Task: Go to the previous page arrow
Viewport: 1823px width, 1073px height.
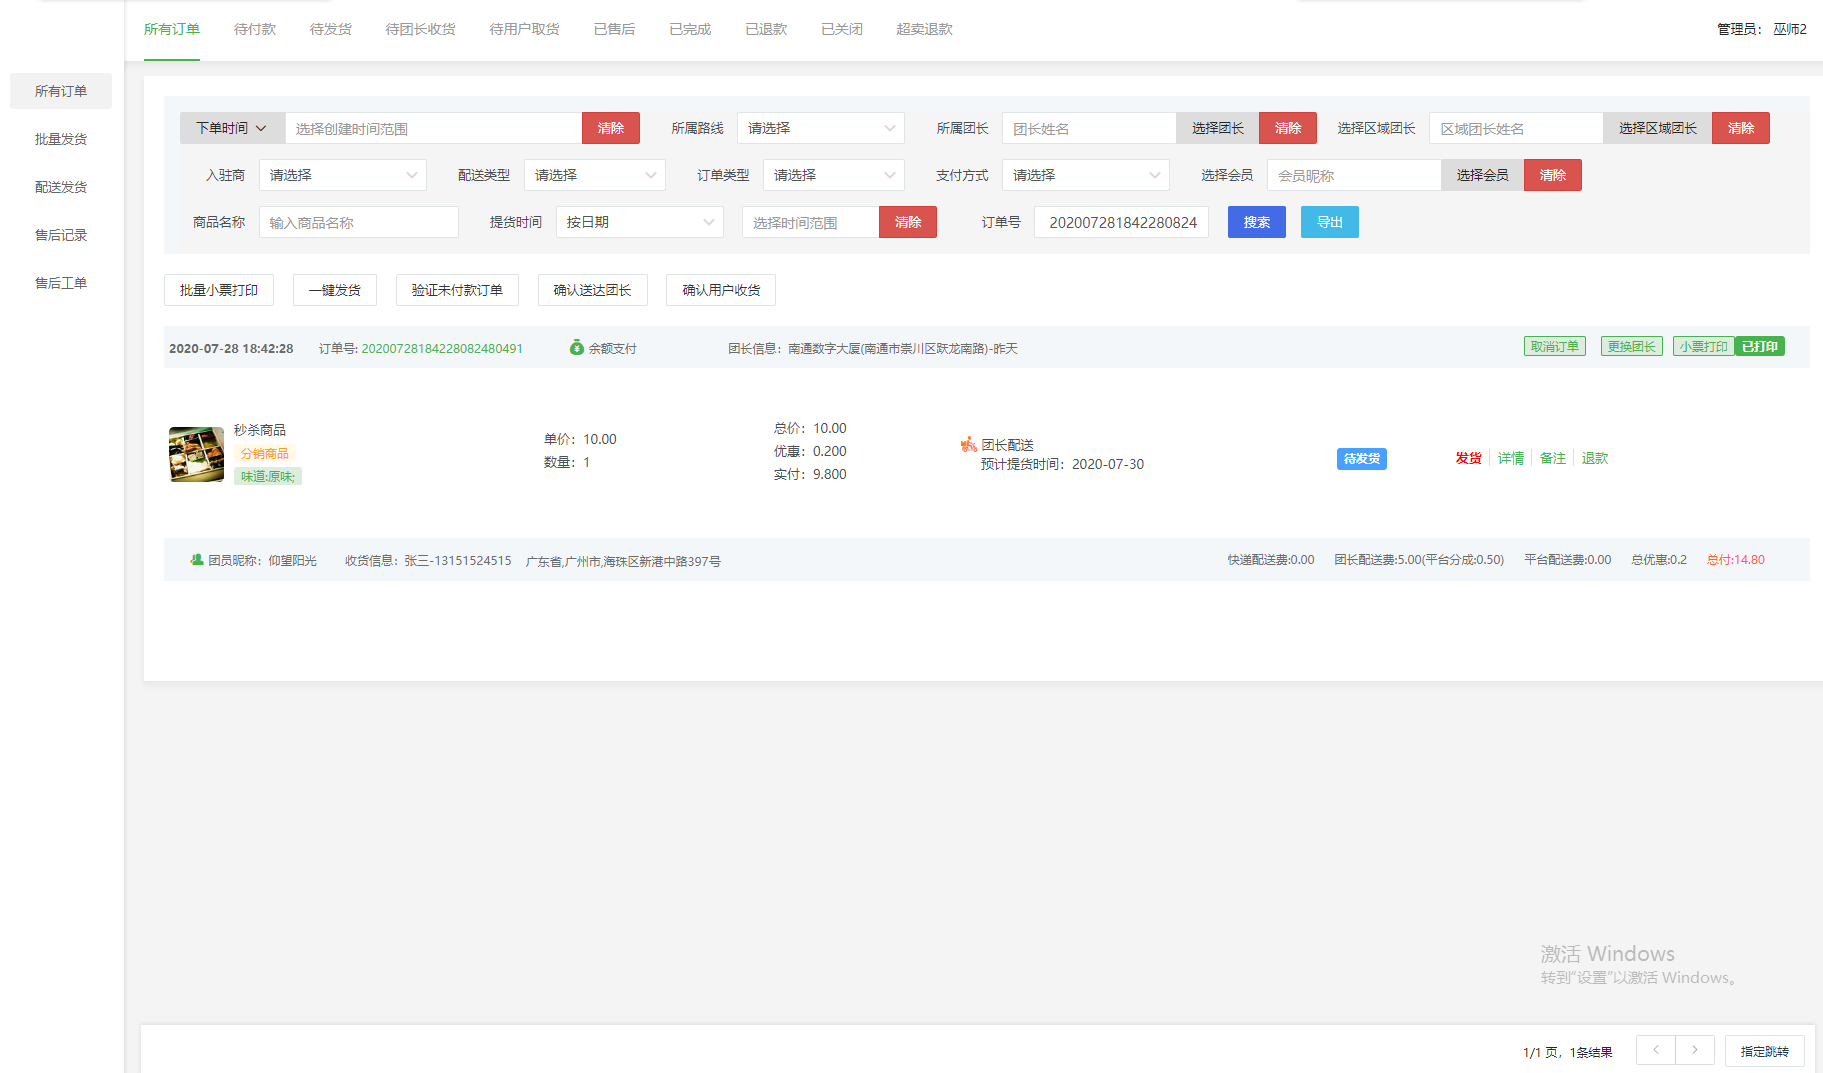Action: pyautogui.click(x=1655, y=1050)
